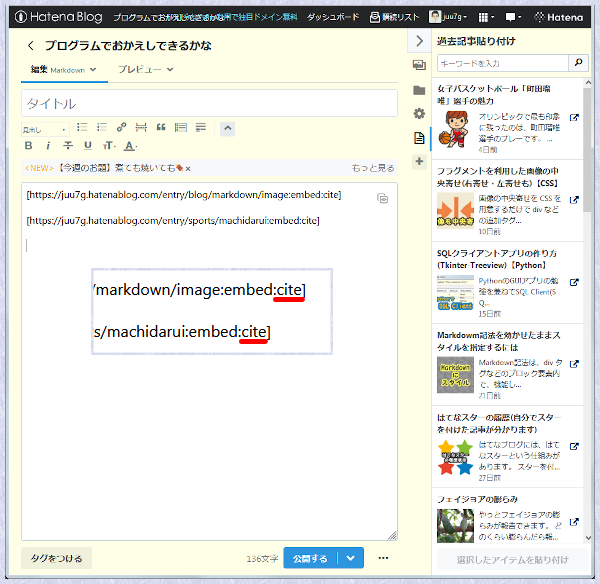Click the scroll up arrow of article list

pyautogui.click(x=588, y=83)
